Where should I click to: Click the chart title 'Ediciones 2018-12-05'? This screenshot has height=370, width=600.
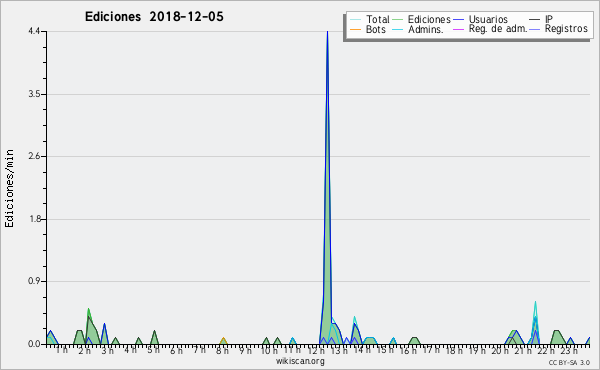154,17
